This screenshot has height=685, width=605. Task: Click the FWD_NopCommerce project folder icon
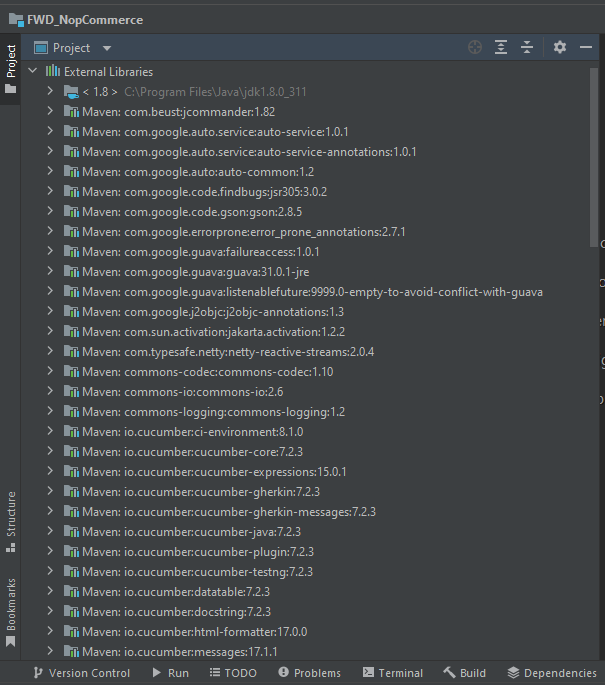[x=16, y=20]
